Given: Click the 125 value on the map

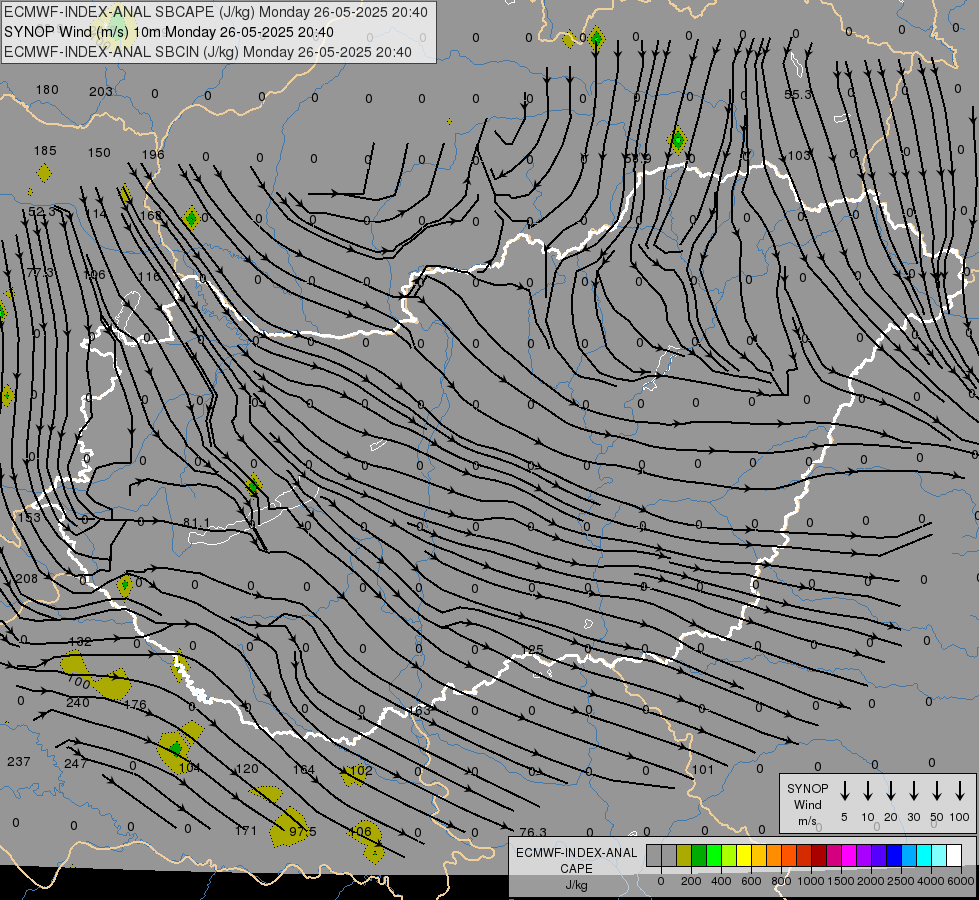Looking at the screenshot, I should tap(532, 650).
